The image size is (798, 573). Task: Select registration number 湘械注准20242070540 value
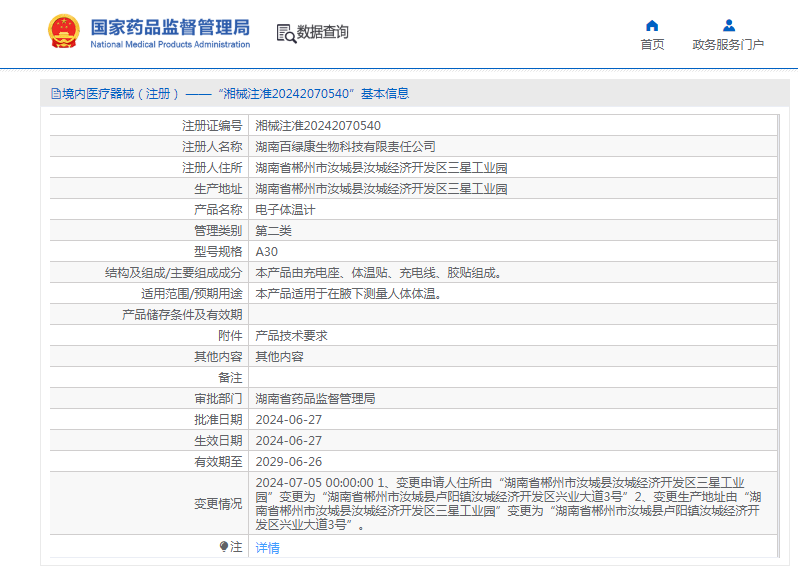click(318, 126)
